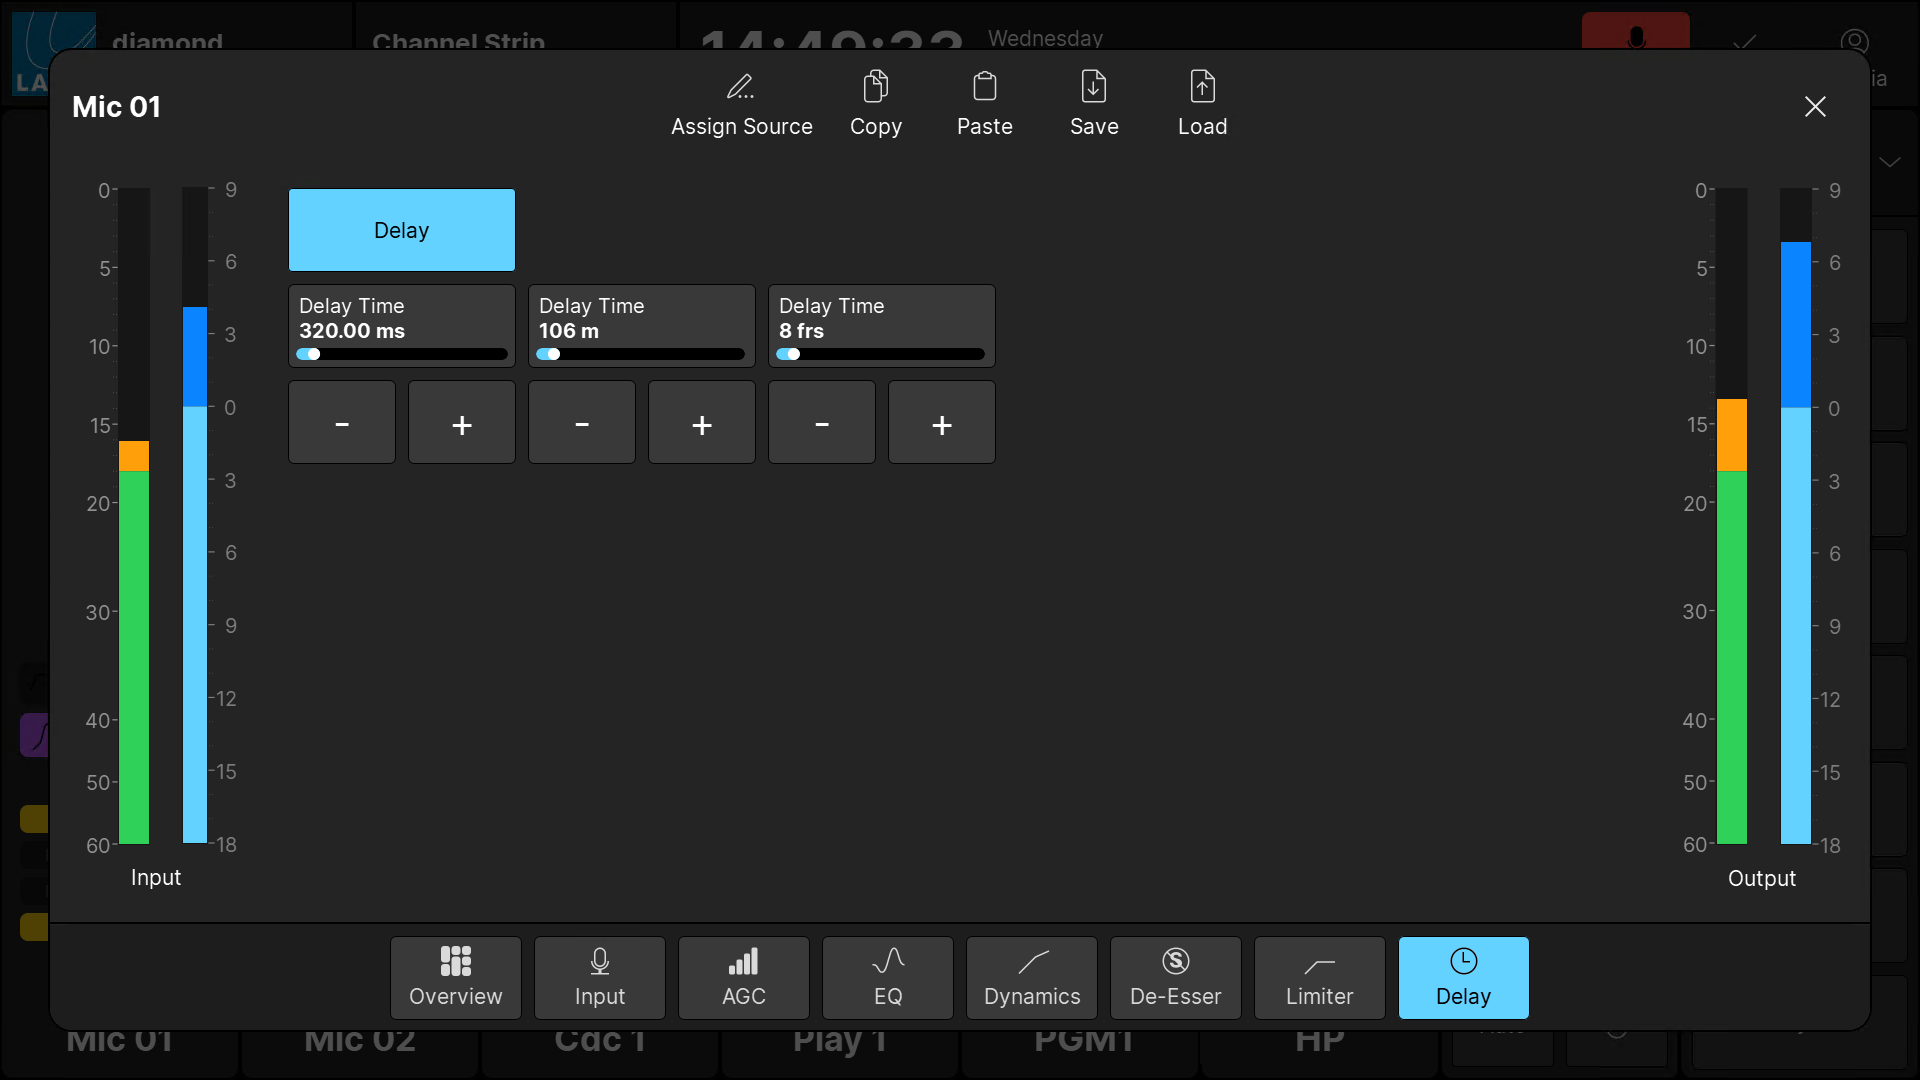Switch to the EQ tab
Screen dimensions: 1920x1080
point(888,978)
